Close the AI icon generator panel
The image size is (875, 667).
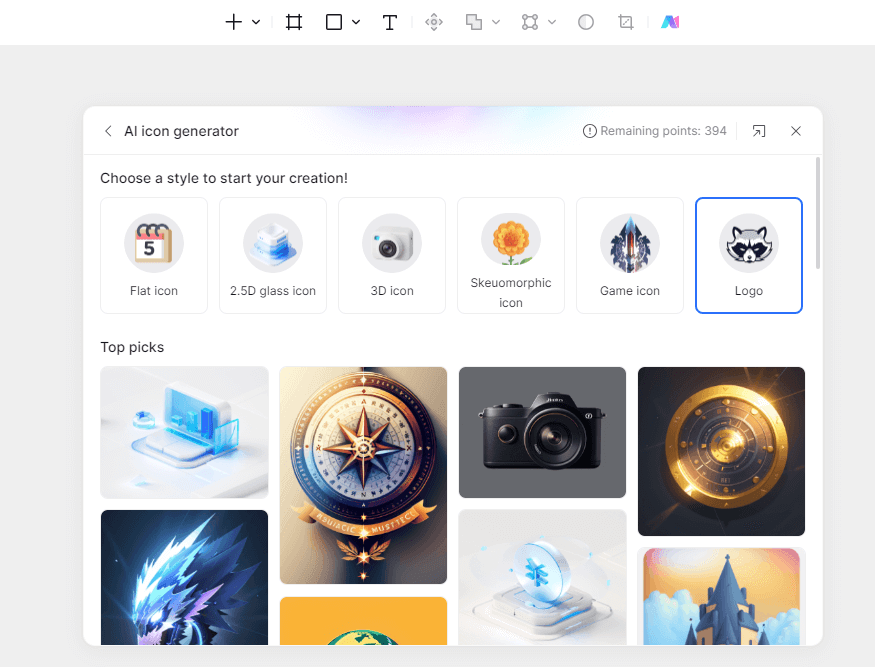pyautogui.click(x=796, y=131)
